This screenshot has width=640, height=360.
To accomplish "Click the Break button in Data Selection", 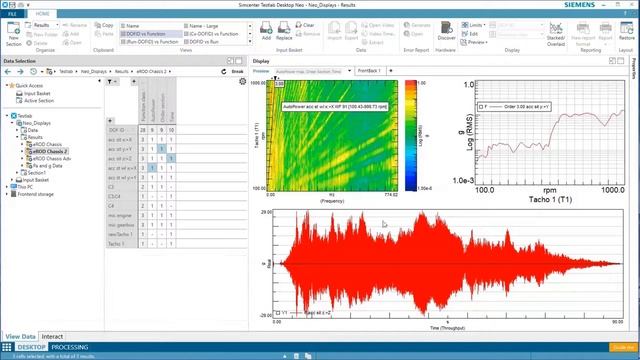I will 238,71.
